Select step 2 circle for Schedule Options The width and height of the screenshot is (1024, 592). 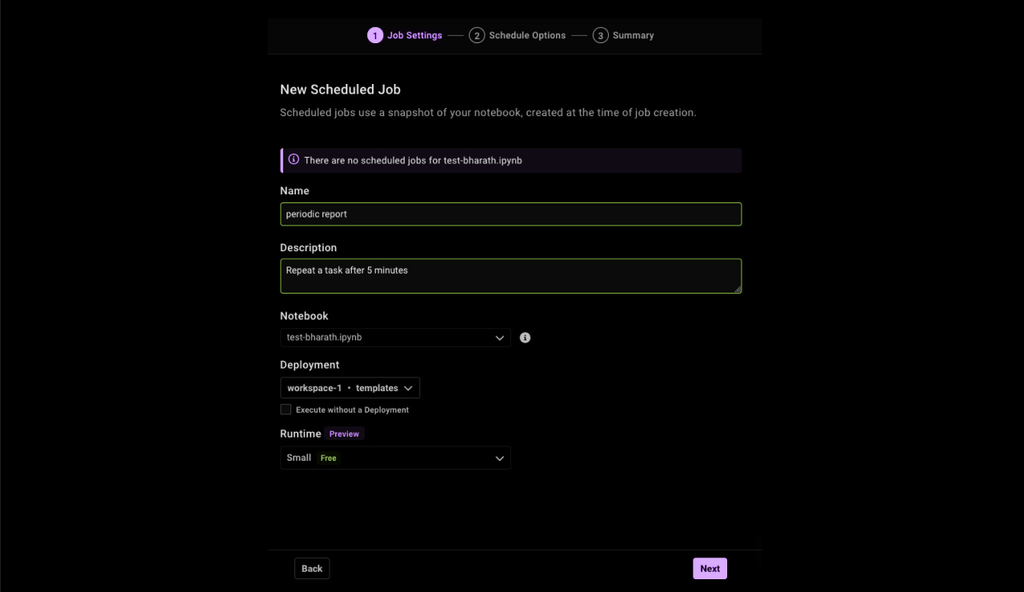(x=477, y=35)
